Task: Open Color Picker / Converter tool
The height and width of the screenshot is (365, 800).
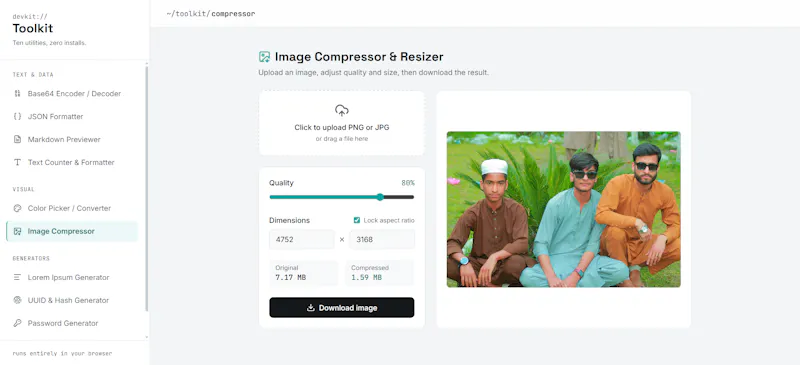Action: pos(72,208)
